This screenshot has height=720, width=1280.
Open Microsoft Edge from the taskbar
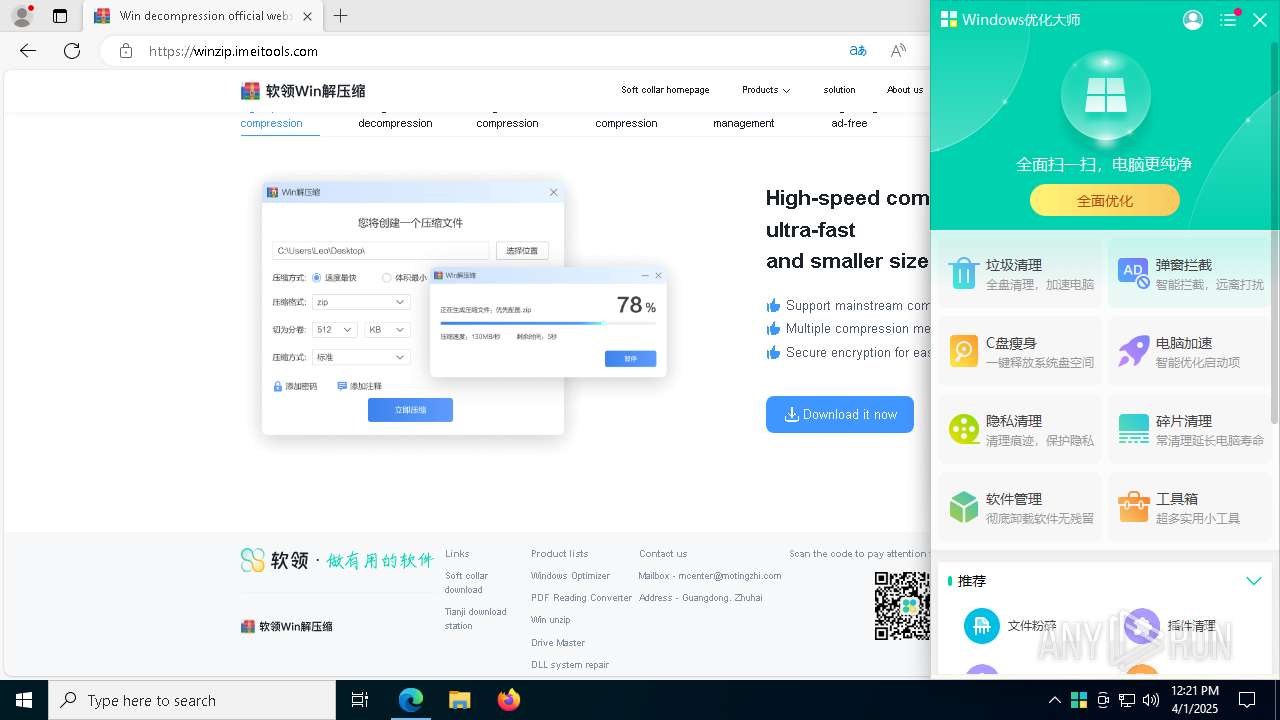(x=411, y=700)
